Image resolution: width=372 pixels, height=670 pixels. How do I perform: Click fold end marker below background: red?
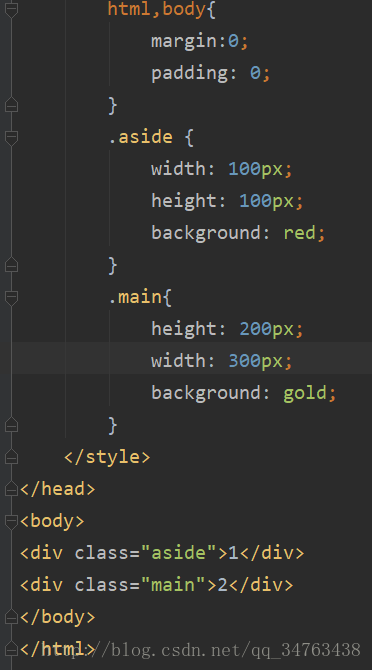tap(12, 265)
